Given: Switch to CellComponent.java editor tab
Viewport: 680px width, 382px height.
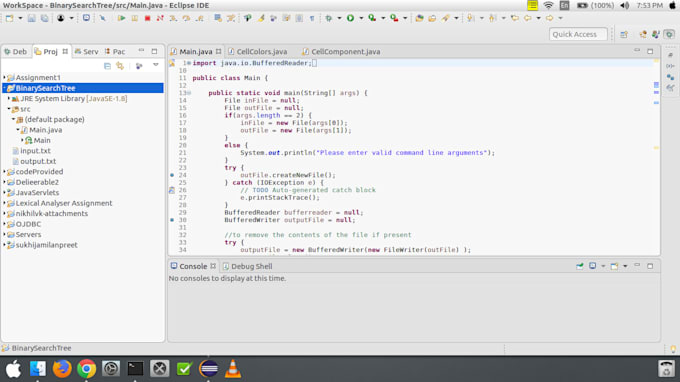Looking at the screenshot, I should [342, 52].
